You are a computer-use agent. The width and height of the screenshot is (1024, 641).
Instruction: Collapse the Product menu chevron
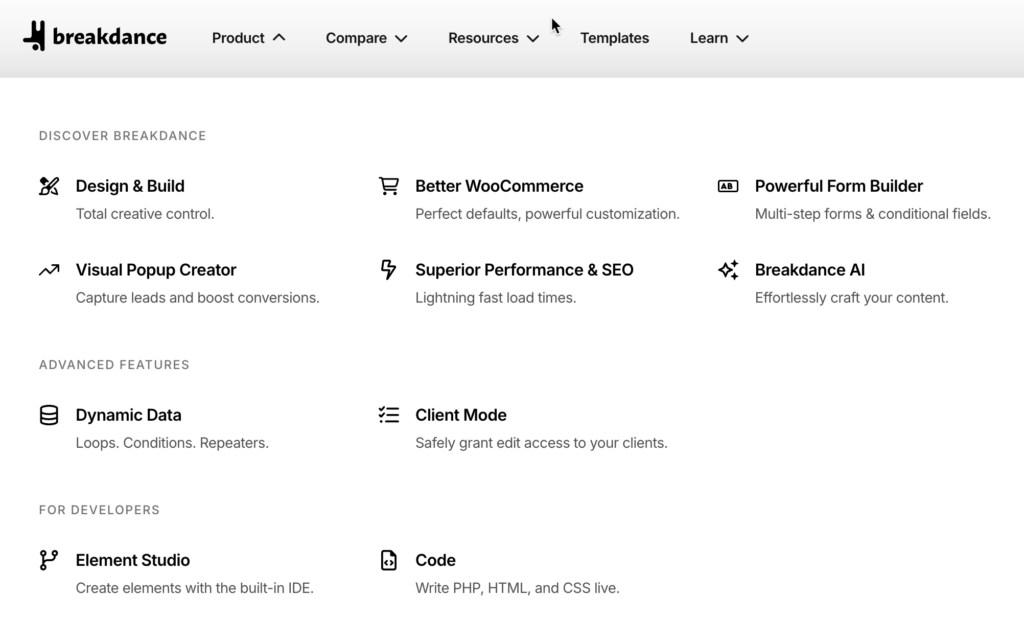point(279,38)
